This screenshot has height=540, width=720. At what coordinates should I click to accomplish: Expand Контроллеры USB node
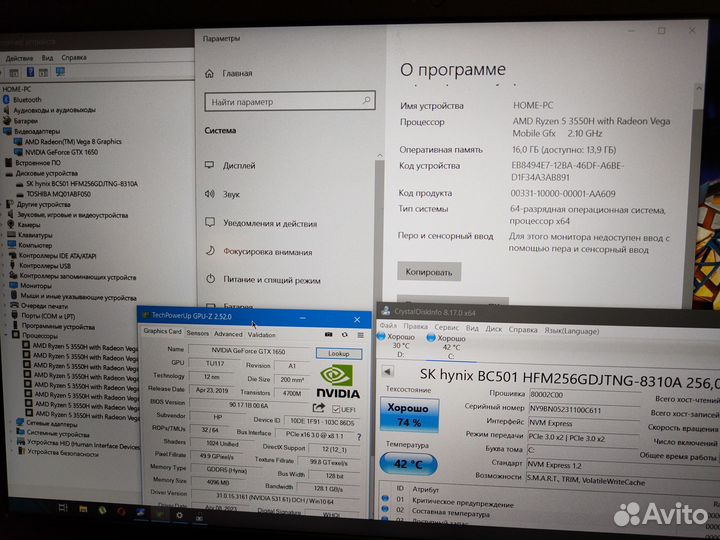[5, 265]
